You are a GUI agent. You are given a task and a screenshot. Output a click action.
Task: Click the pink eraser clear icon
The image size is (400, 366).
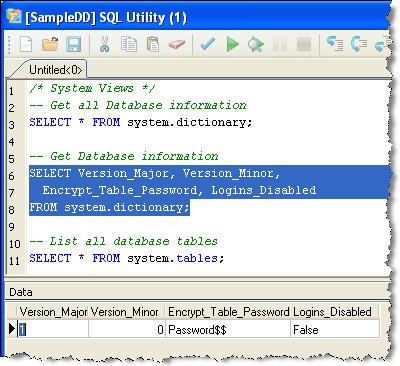(x=177, y=44)
